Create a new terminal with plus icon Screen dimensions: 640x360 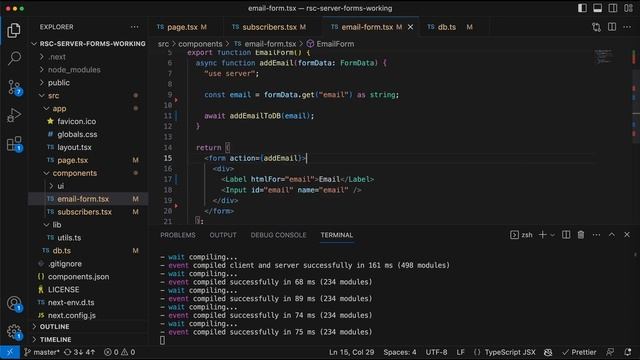click(x=542, y=235)
